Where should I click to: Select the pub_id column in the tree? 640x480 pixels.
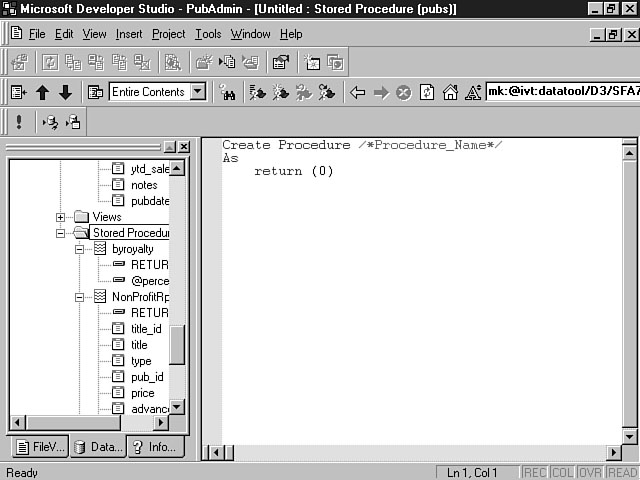pyautogui.click(x=147, y=377)
